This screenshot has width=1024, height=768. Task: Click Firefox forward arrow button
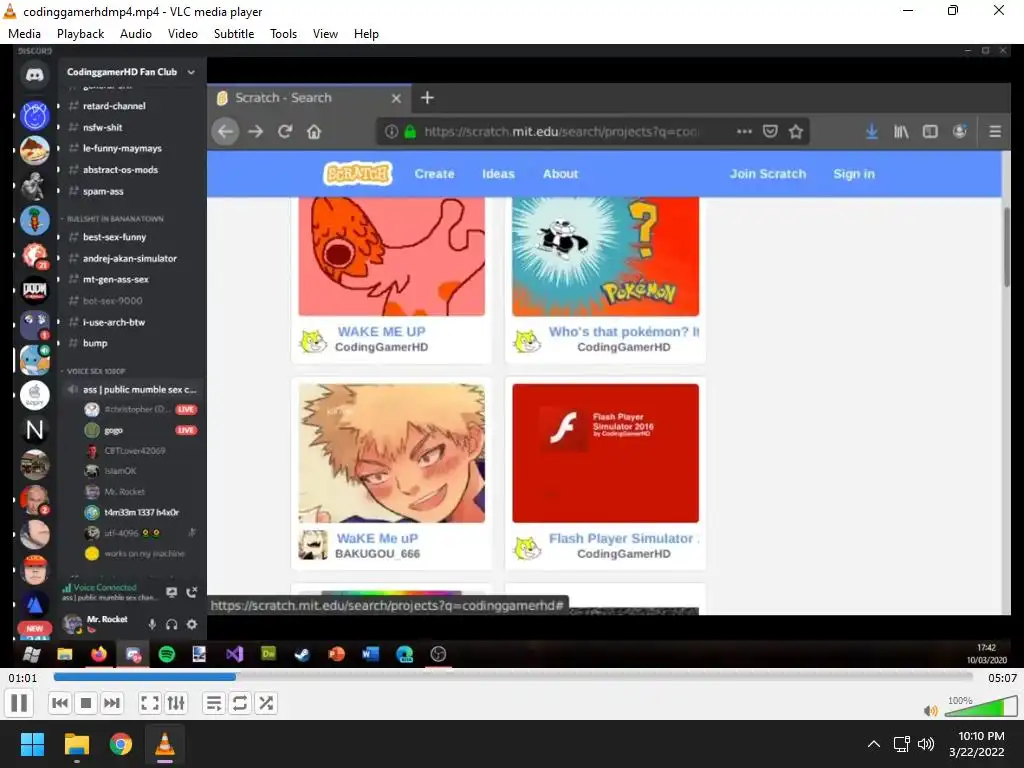pyautogui.click(x=256, y=132)
